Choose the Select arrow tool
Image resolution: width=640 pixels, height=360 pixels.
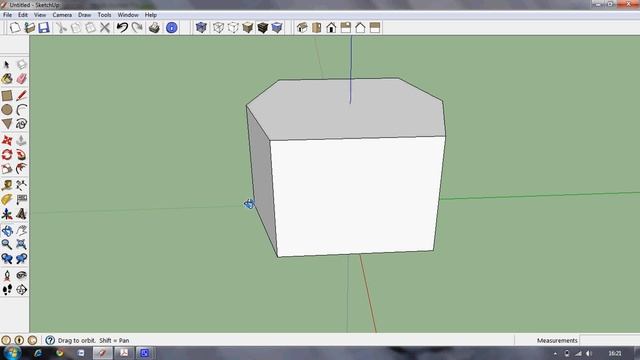tap(7, 64)
